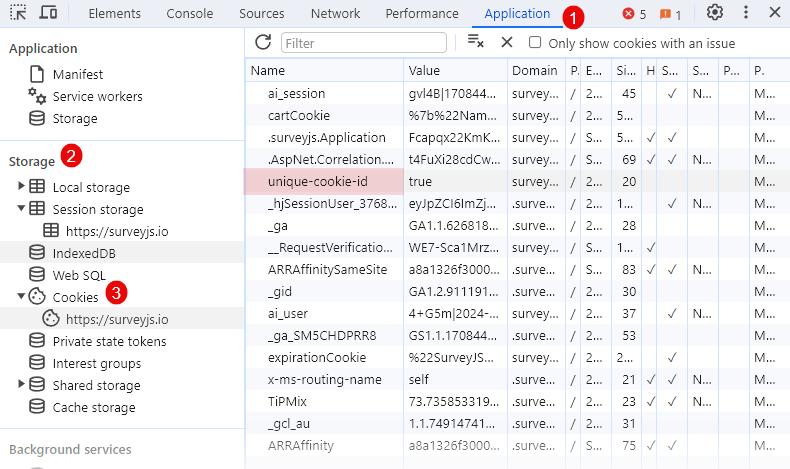Viewport: 790px width, 469px height.
Task: Delete selected cookie with X icon
Action: coord(507,42)
